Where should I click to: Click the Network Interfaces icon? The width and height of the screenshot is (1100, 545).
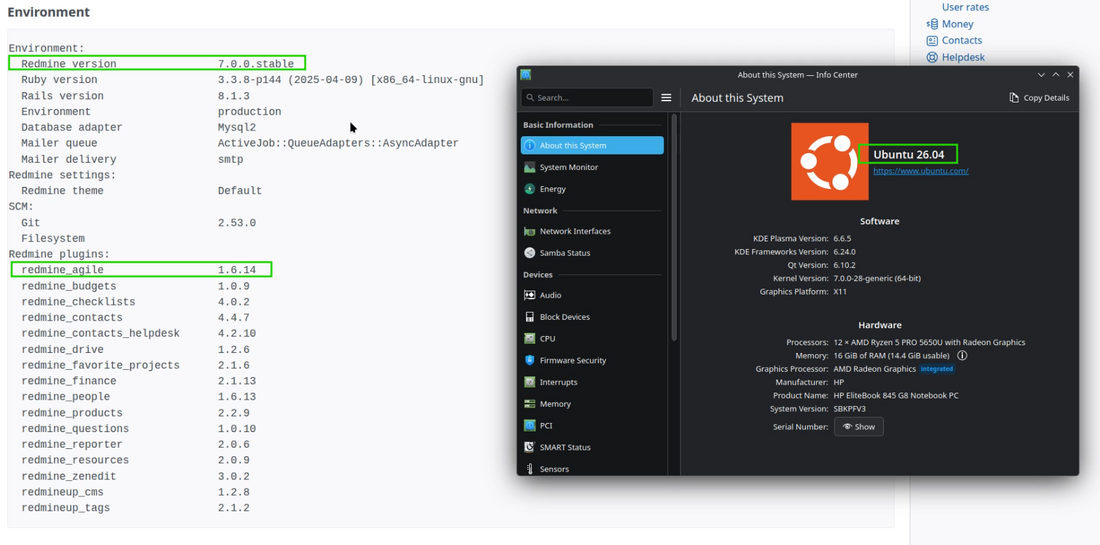coord(530,231)
